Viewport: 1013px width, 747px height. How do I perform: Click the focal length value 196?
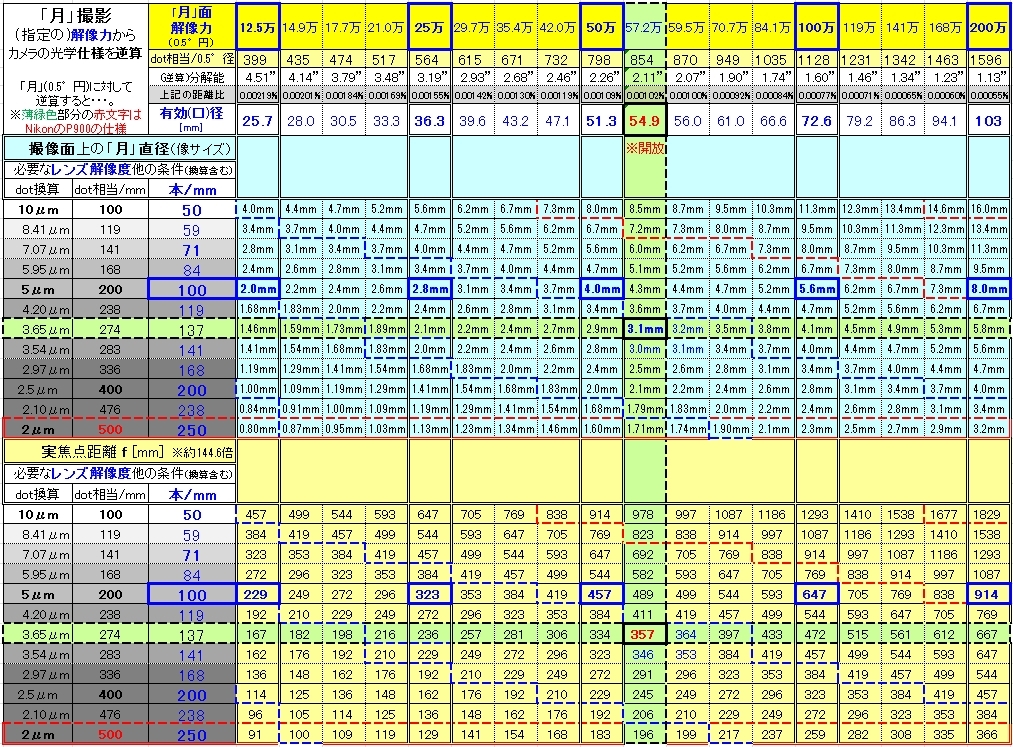click(x=644, y=735)
